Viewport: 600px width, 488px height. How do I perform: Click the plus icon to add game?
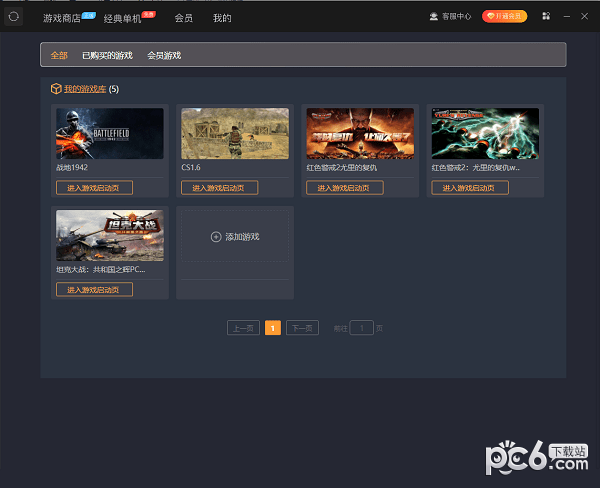click(x=216, y=237)
